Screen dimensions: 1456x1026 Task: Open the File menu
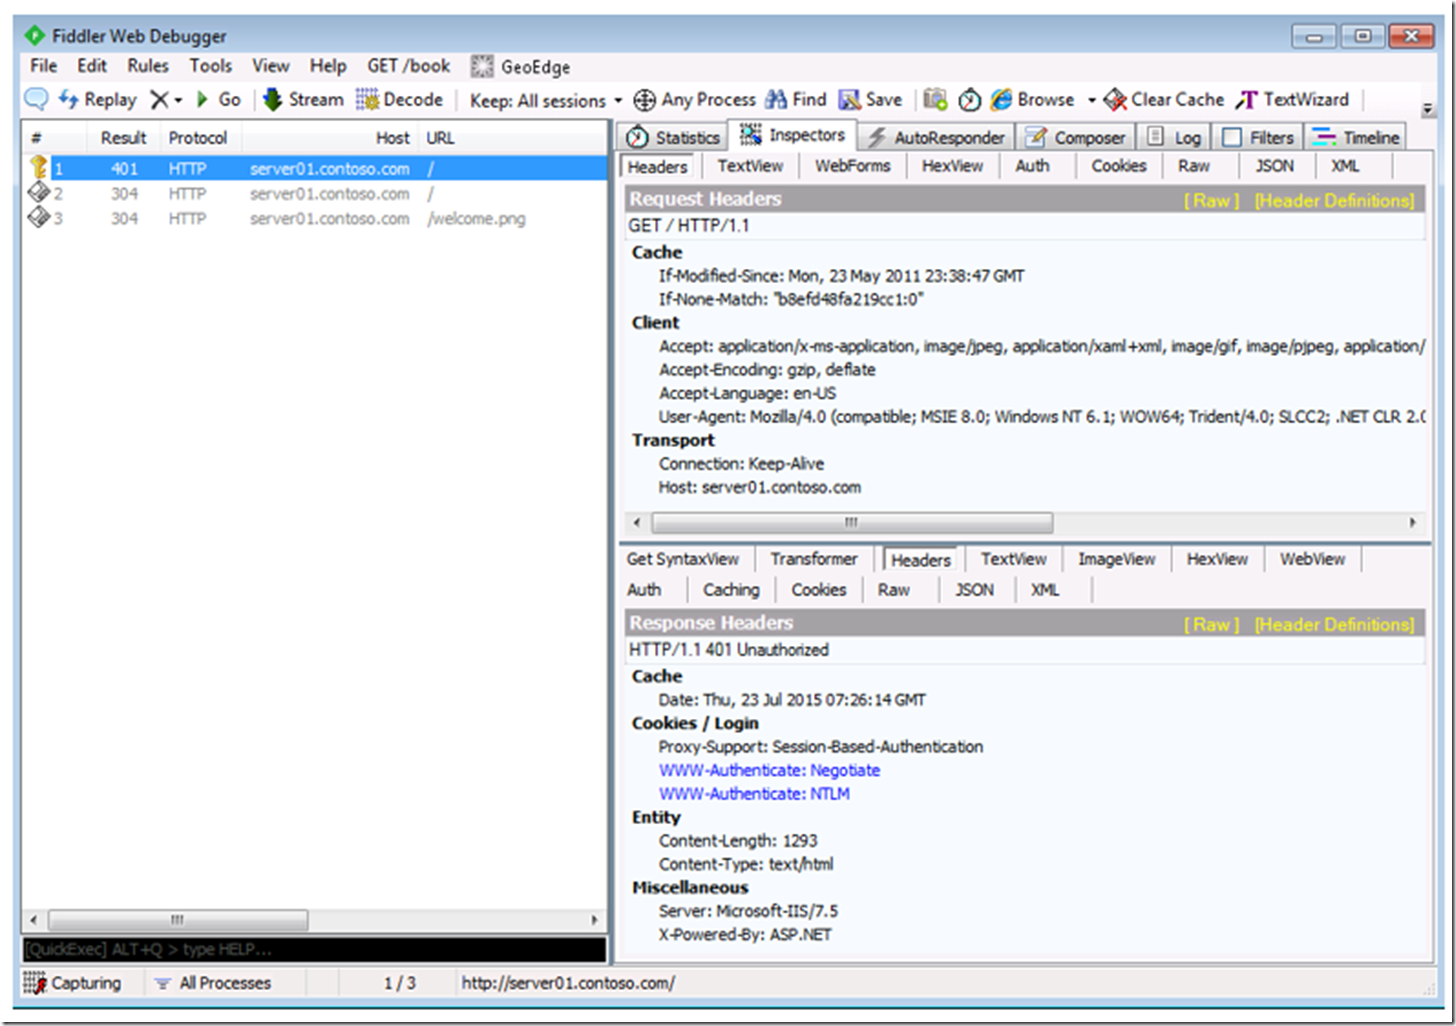(43, 66)
